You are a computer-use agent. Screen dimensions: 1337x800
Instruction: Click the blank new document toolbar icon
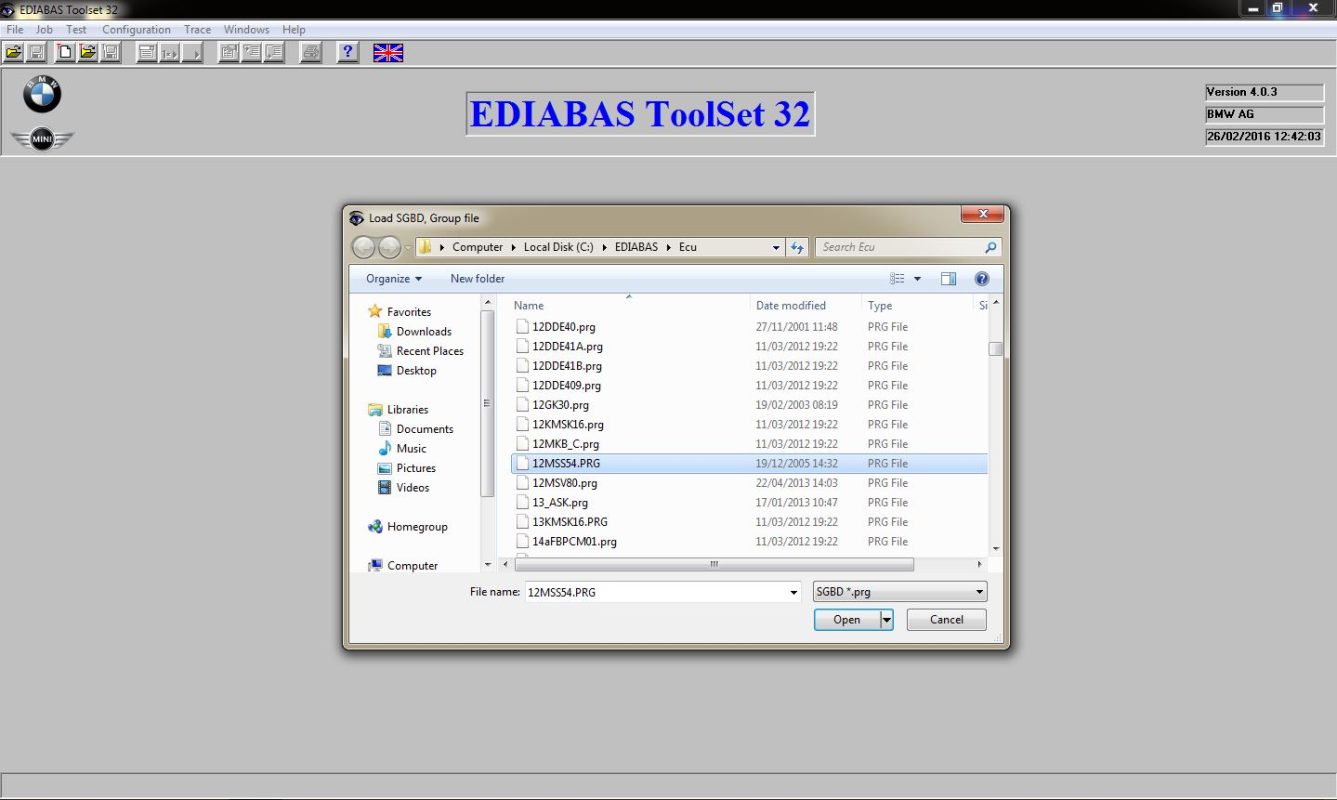pos(65,52)
